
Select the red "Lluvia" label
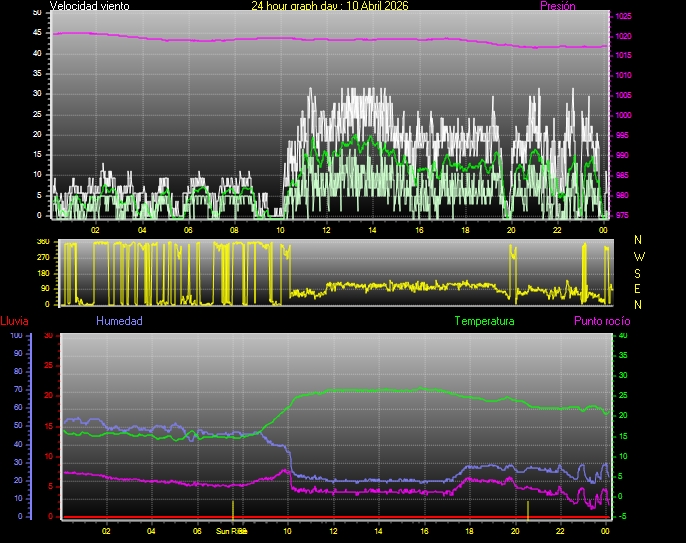14,321
